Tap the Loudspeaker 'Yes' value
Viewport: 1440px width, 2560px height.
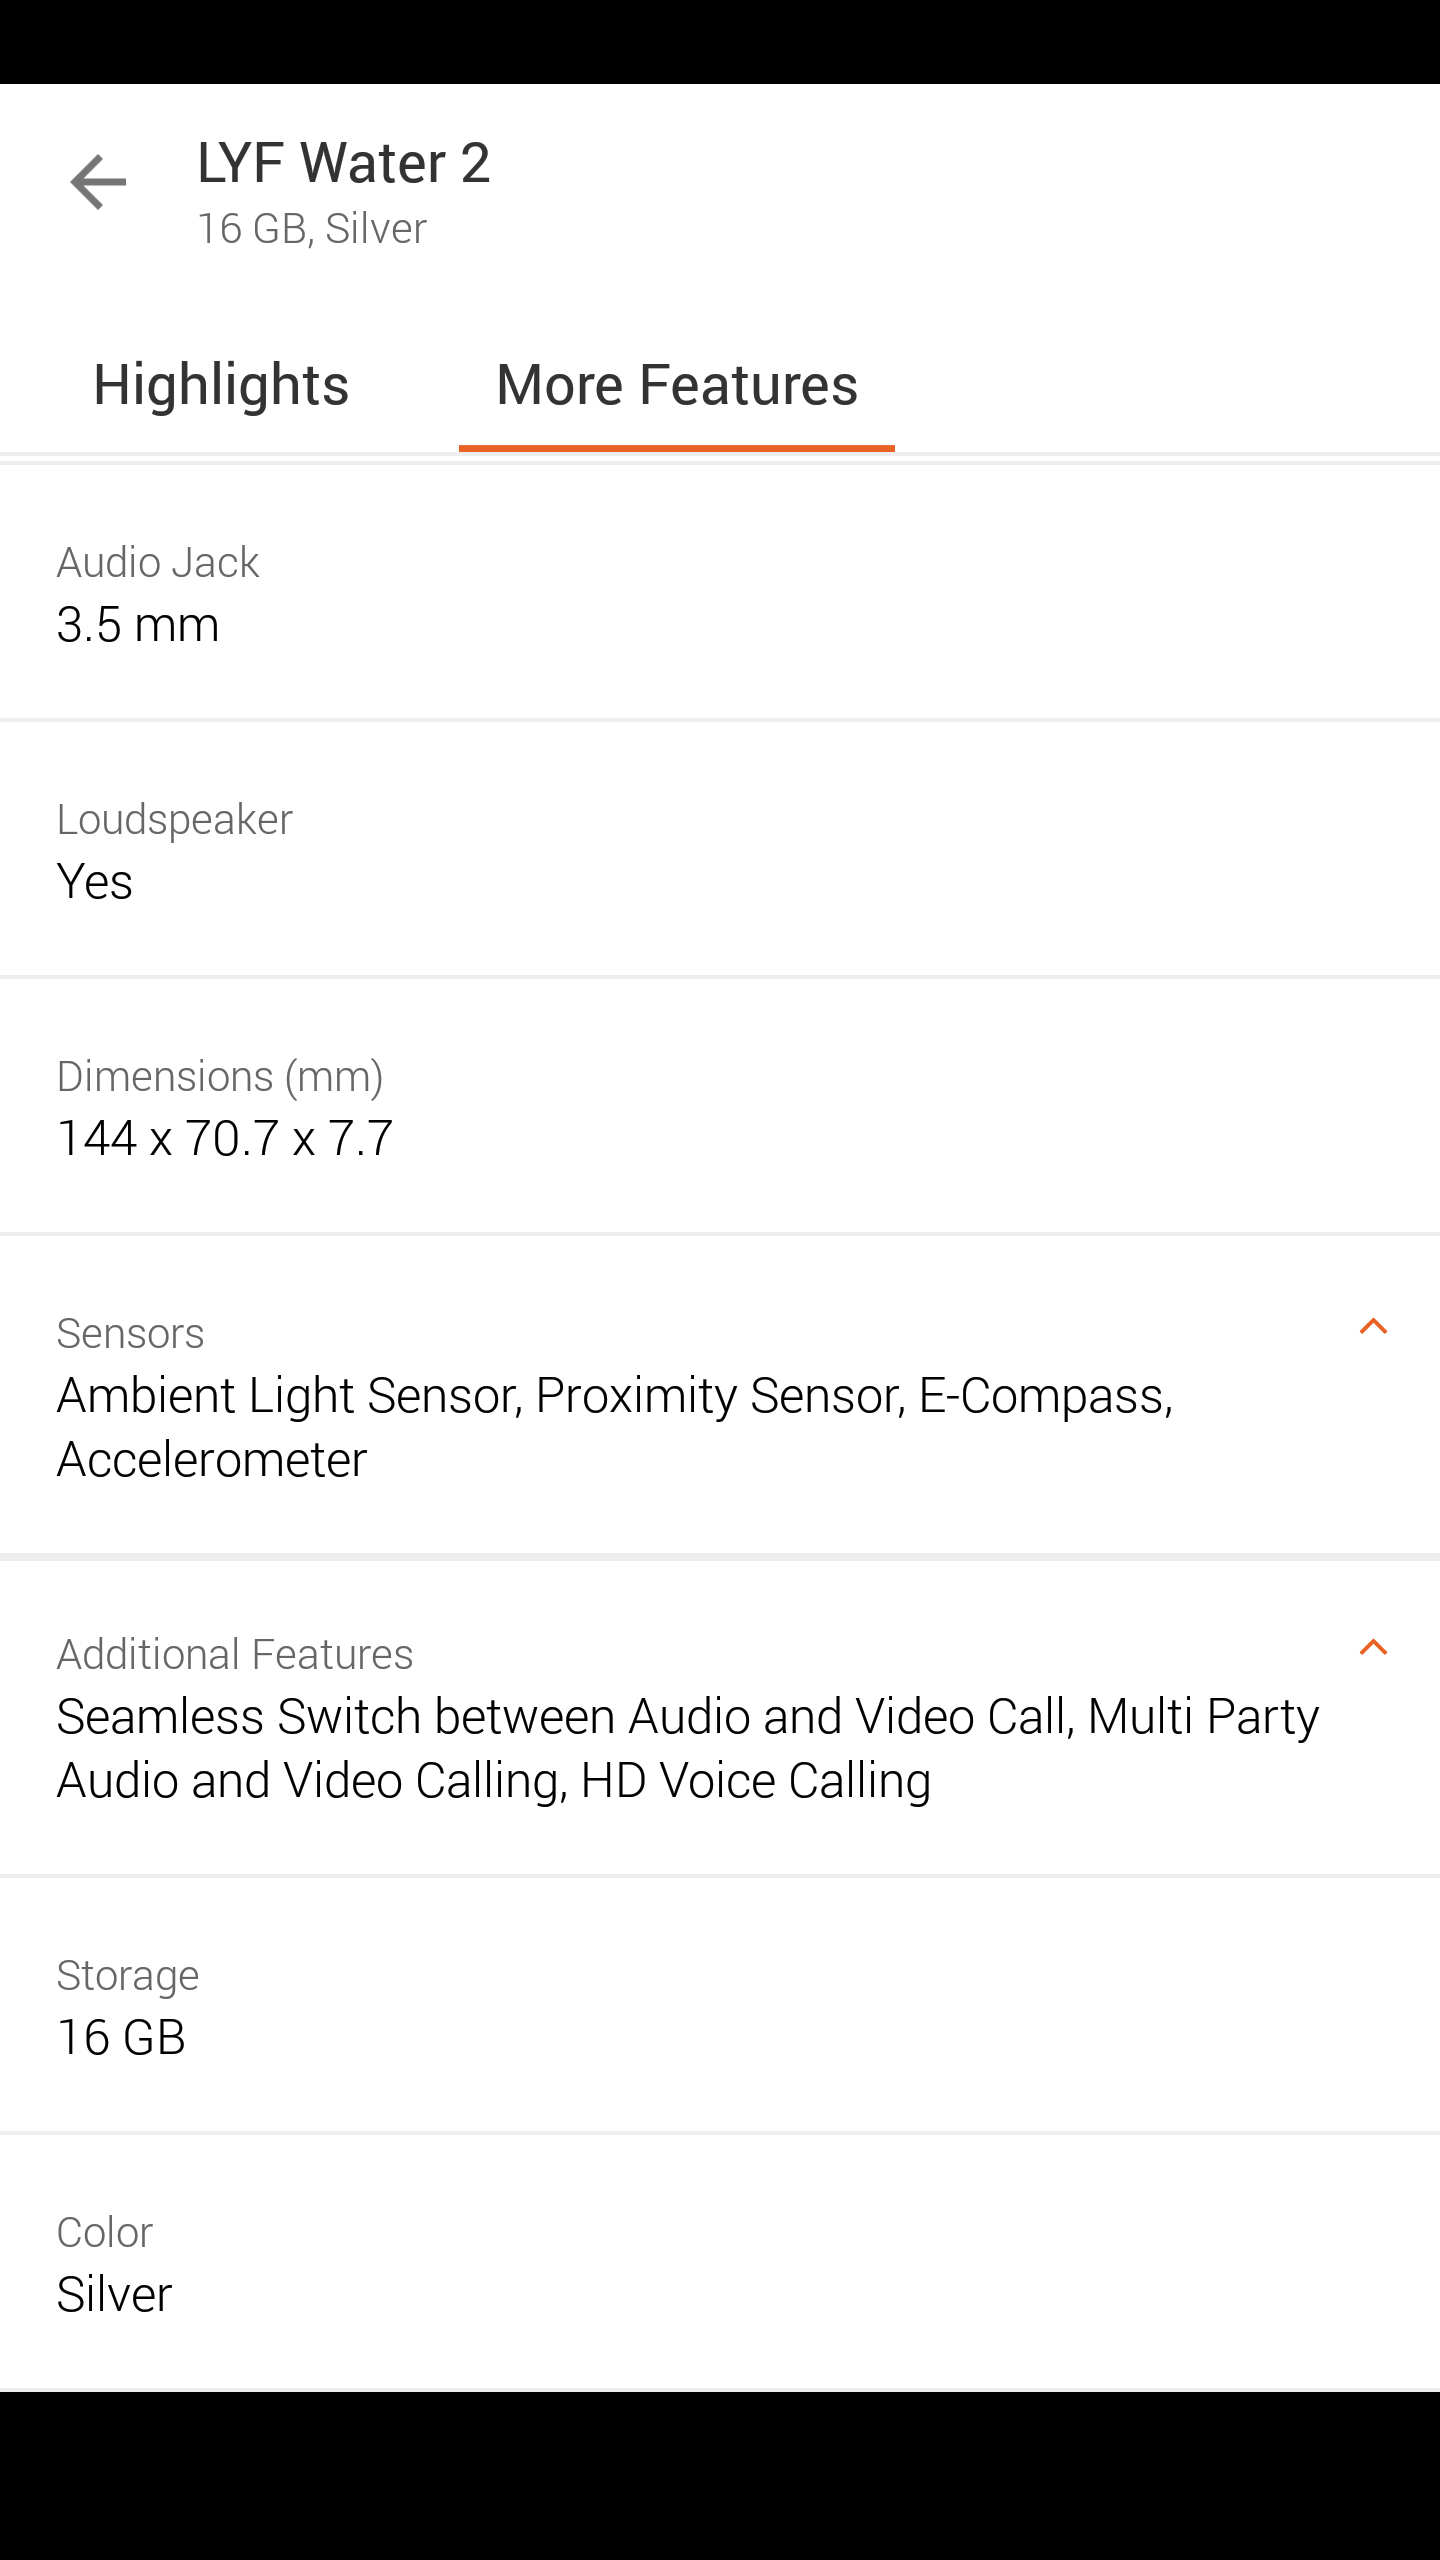[x=95, y=882]
